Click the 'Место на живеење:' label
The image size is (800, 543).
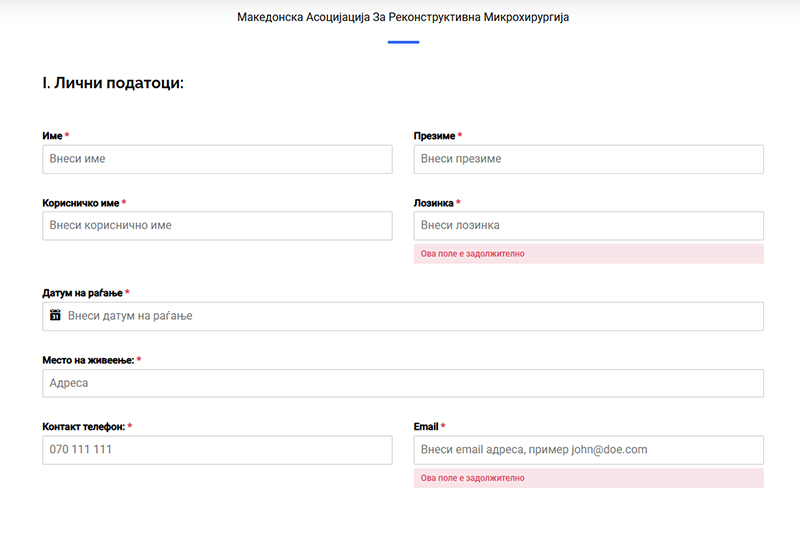tap(87, 360)
